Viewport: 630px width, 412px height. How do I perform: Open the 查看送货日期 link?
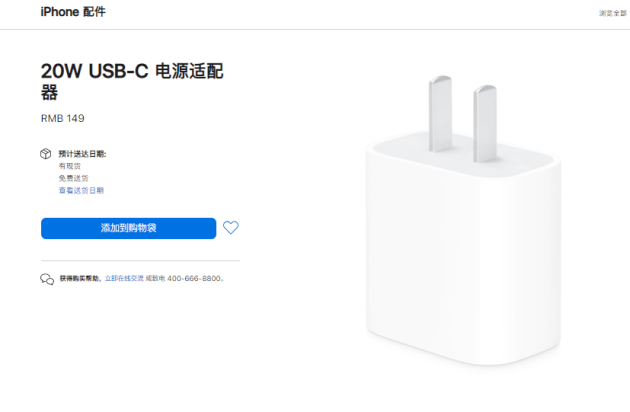(x=81, y=190)
